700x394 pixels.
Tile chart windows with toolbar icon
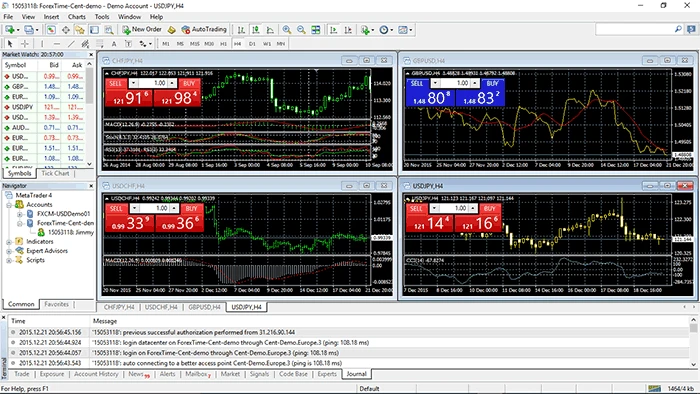tap(316, 29)
